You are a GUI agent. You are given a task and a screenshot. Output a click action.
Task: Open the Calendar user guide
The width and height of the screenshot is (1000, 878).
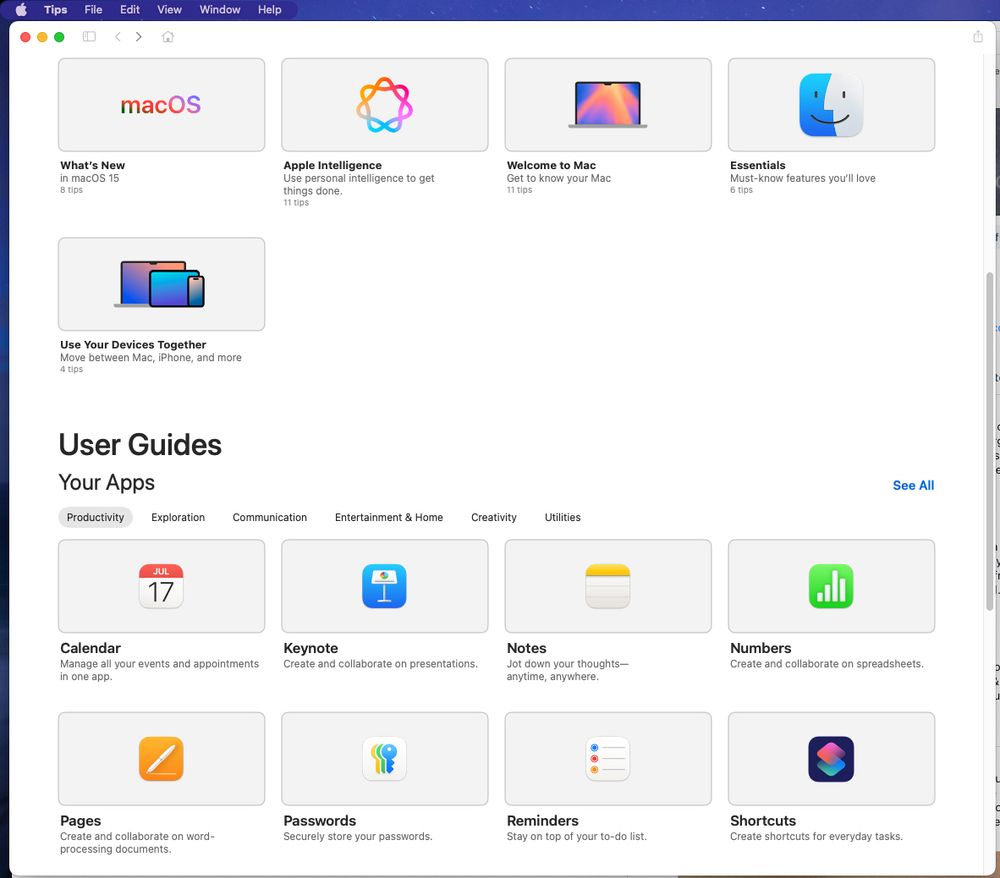coord(161,586)
